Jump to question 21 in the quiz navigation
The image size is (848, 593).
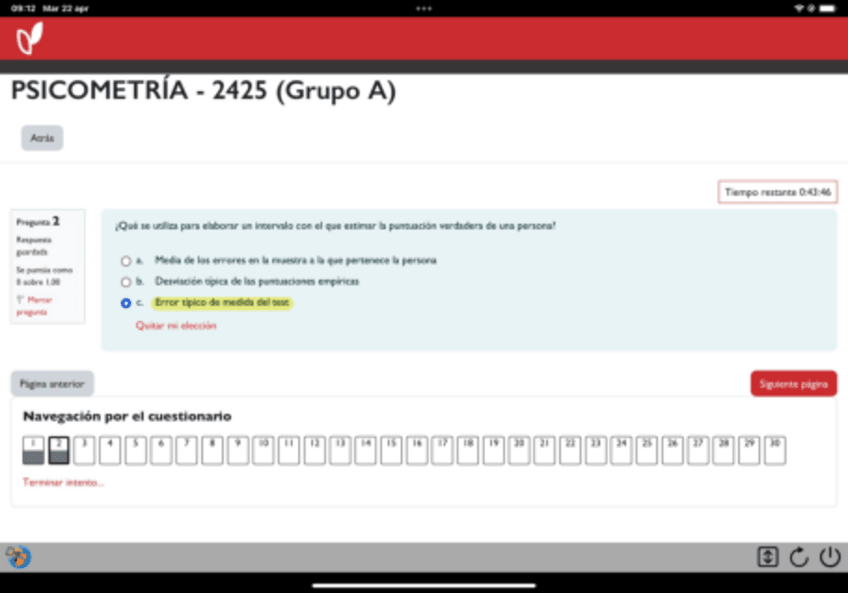tap(545, 450)
